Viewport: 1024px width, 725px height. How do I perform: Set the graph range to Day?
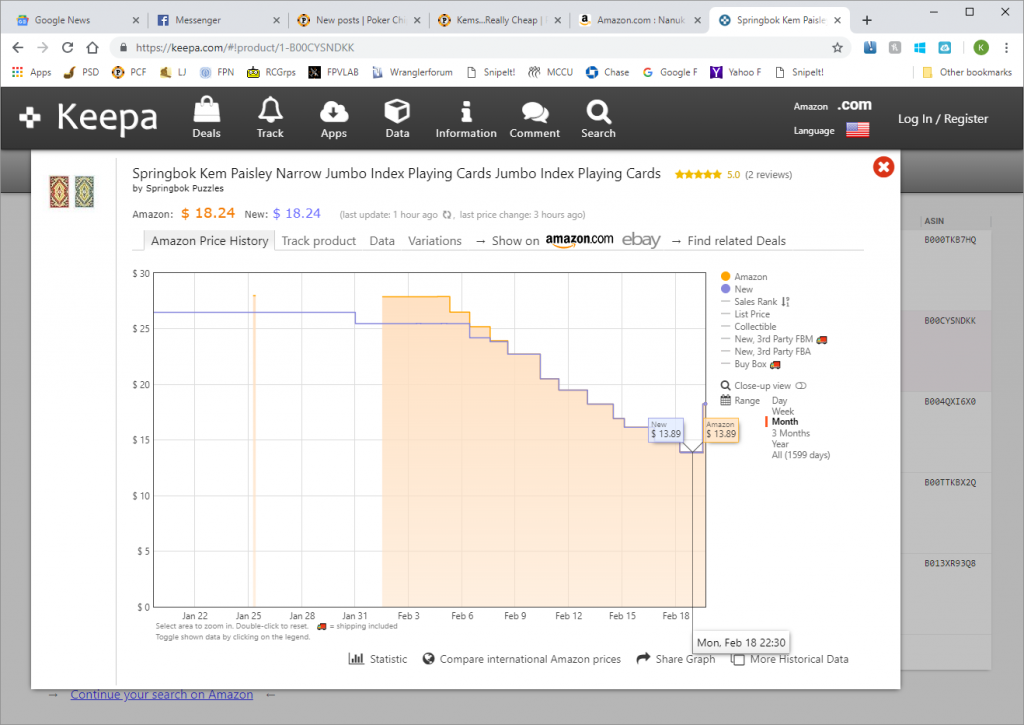pyautogui.click(x=780, y=400)
